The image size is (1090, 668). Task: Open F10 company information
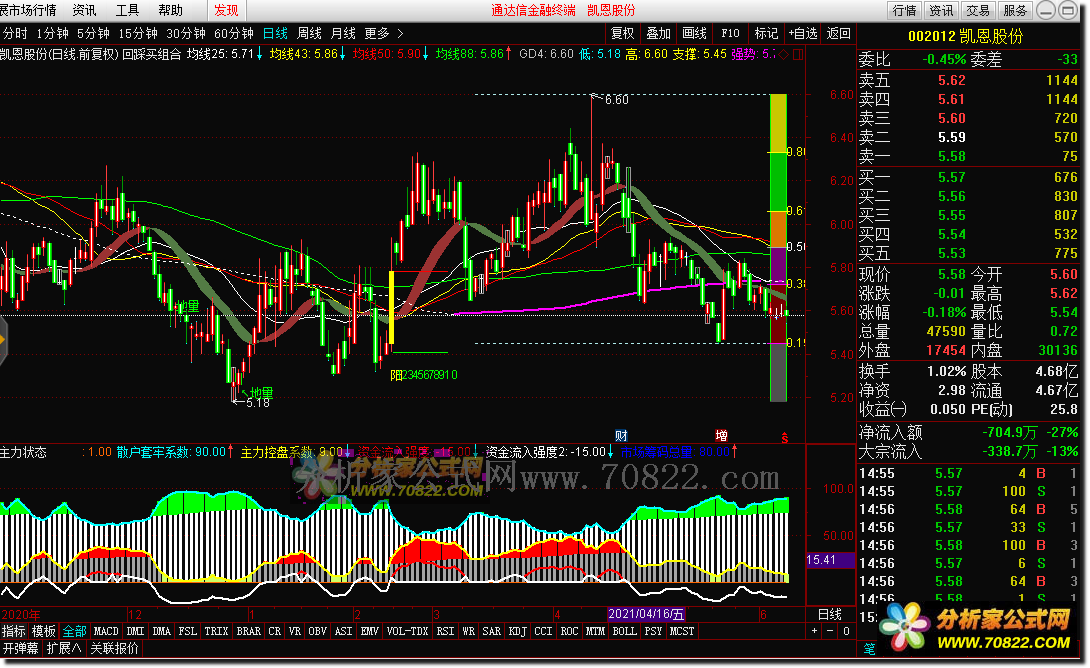point(731,33)
